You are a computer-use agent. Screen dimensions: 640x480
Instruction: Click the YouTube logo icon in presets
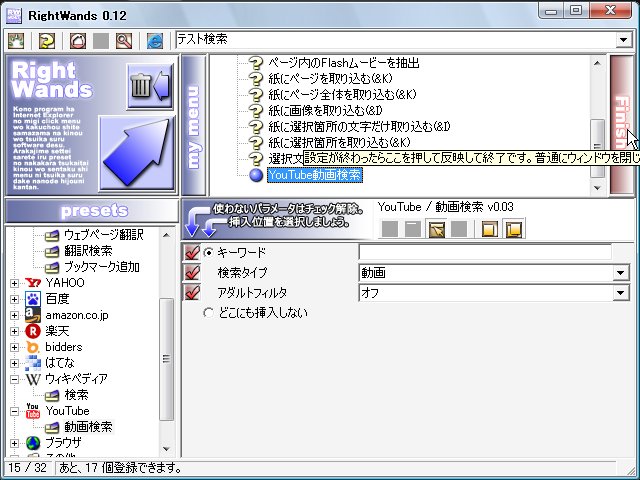33,411
